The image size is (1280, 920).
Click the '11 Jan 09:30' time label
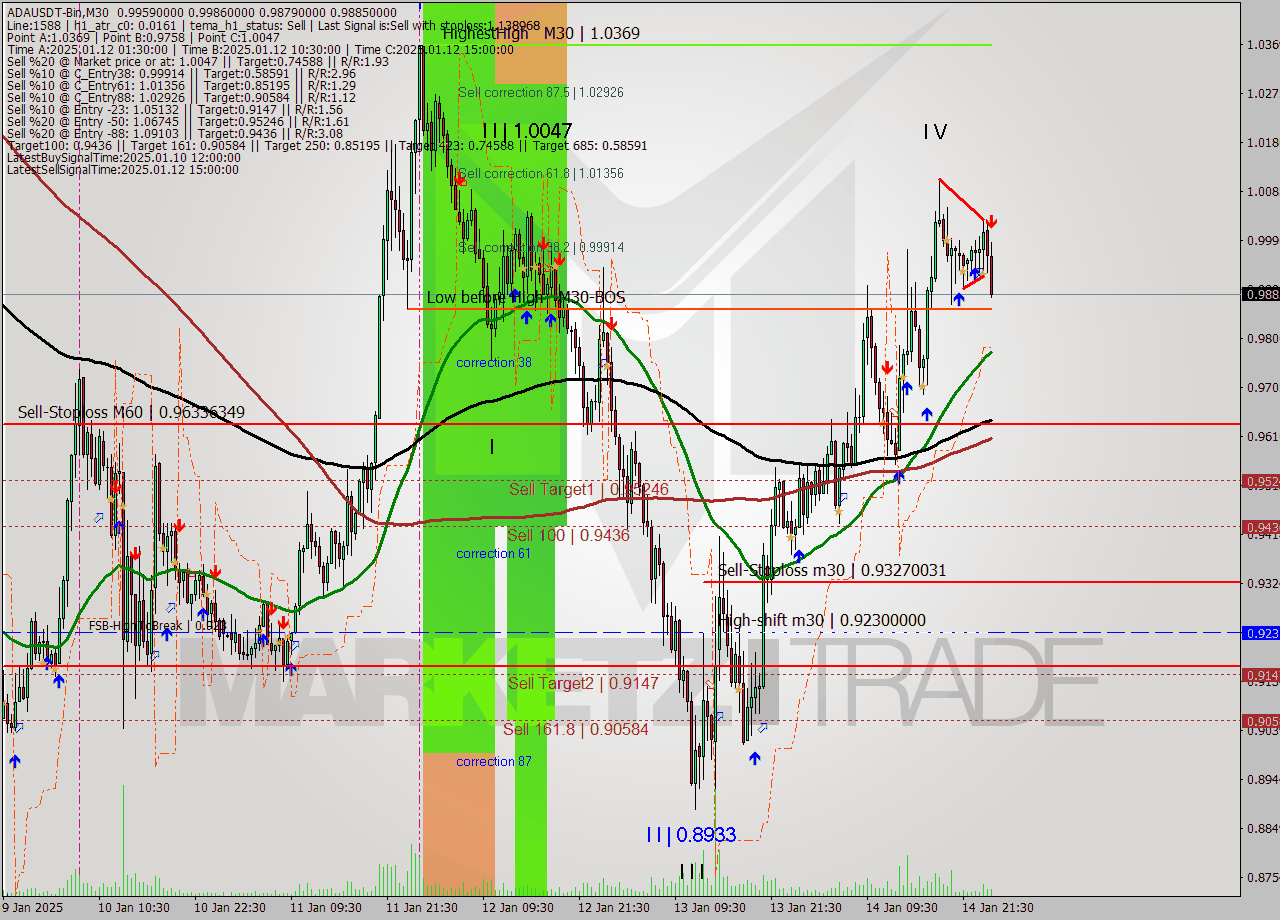point(325,908)
